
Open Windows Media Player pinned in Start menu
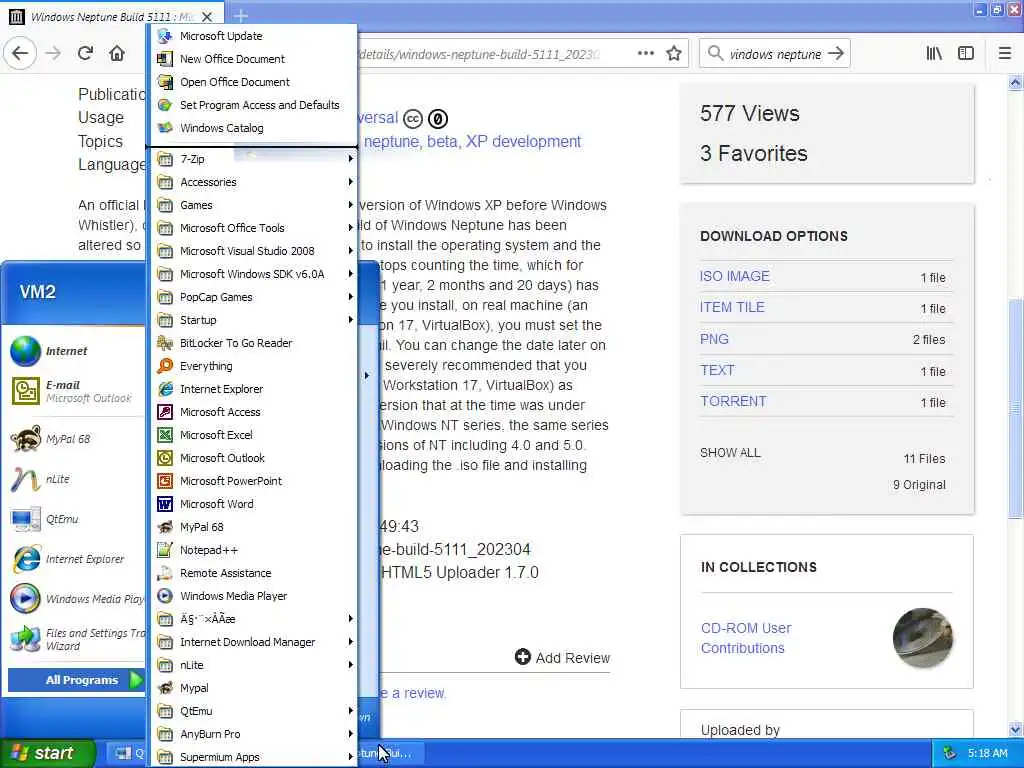point(76,599)
